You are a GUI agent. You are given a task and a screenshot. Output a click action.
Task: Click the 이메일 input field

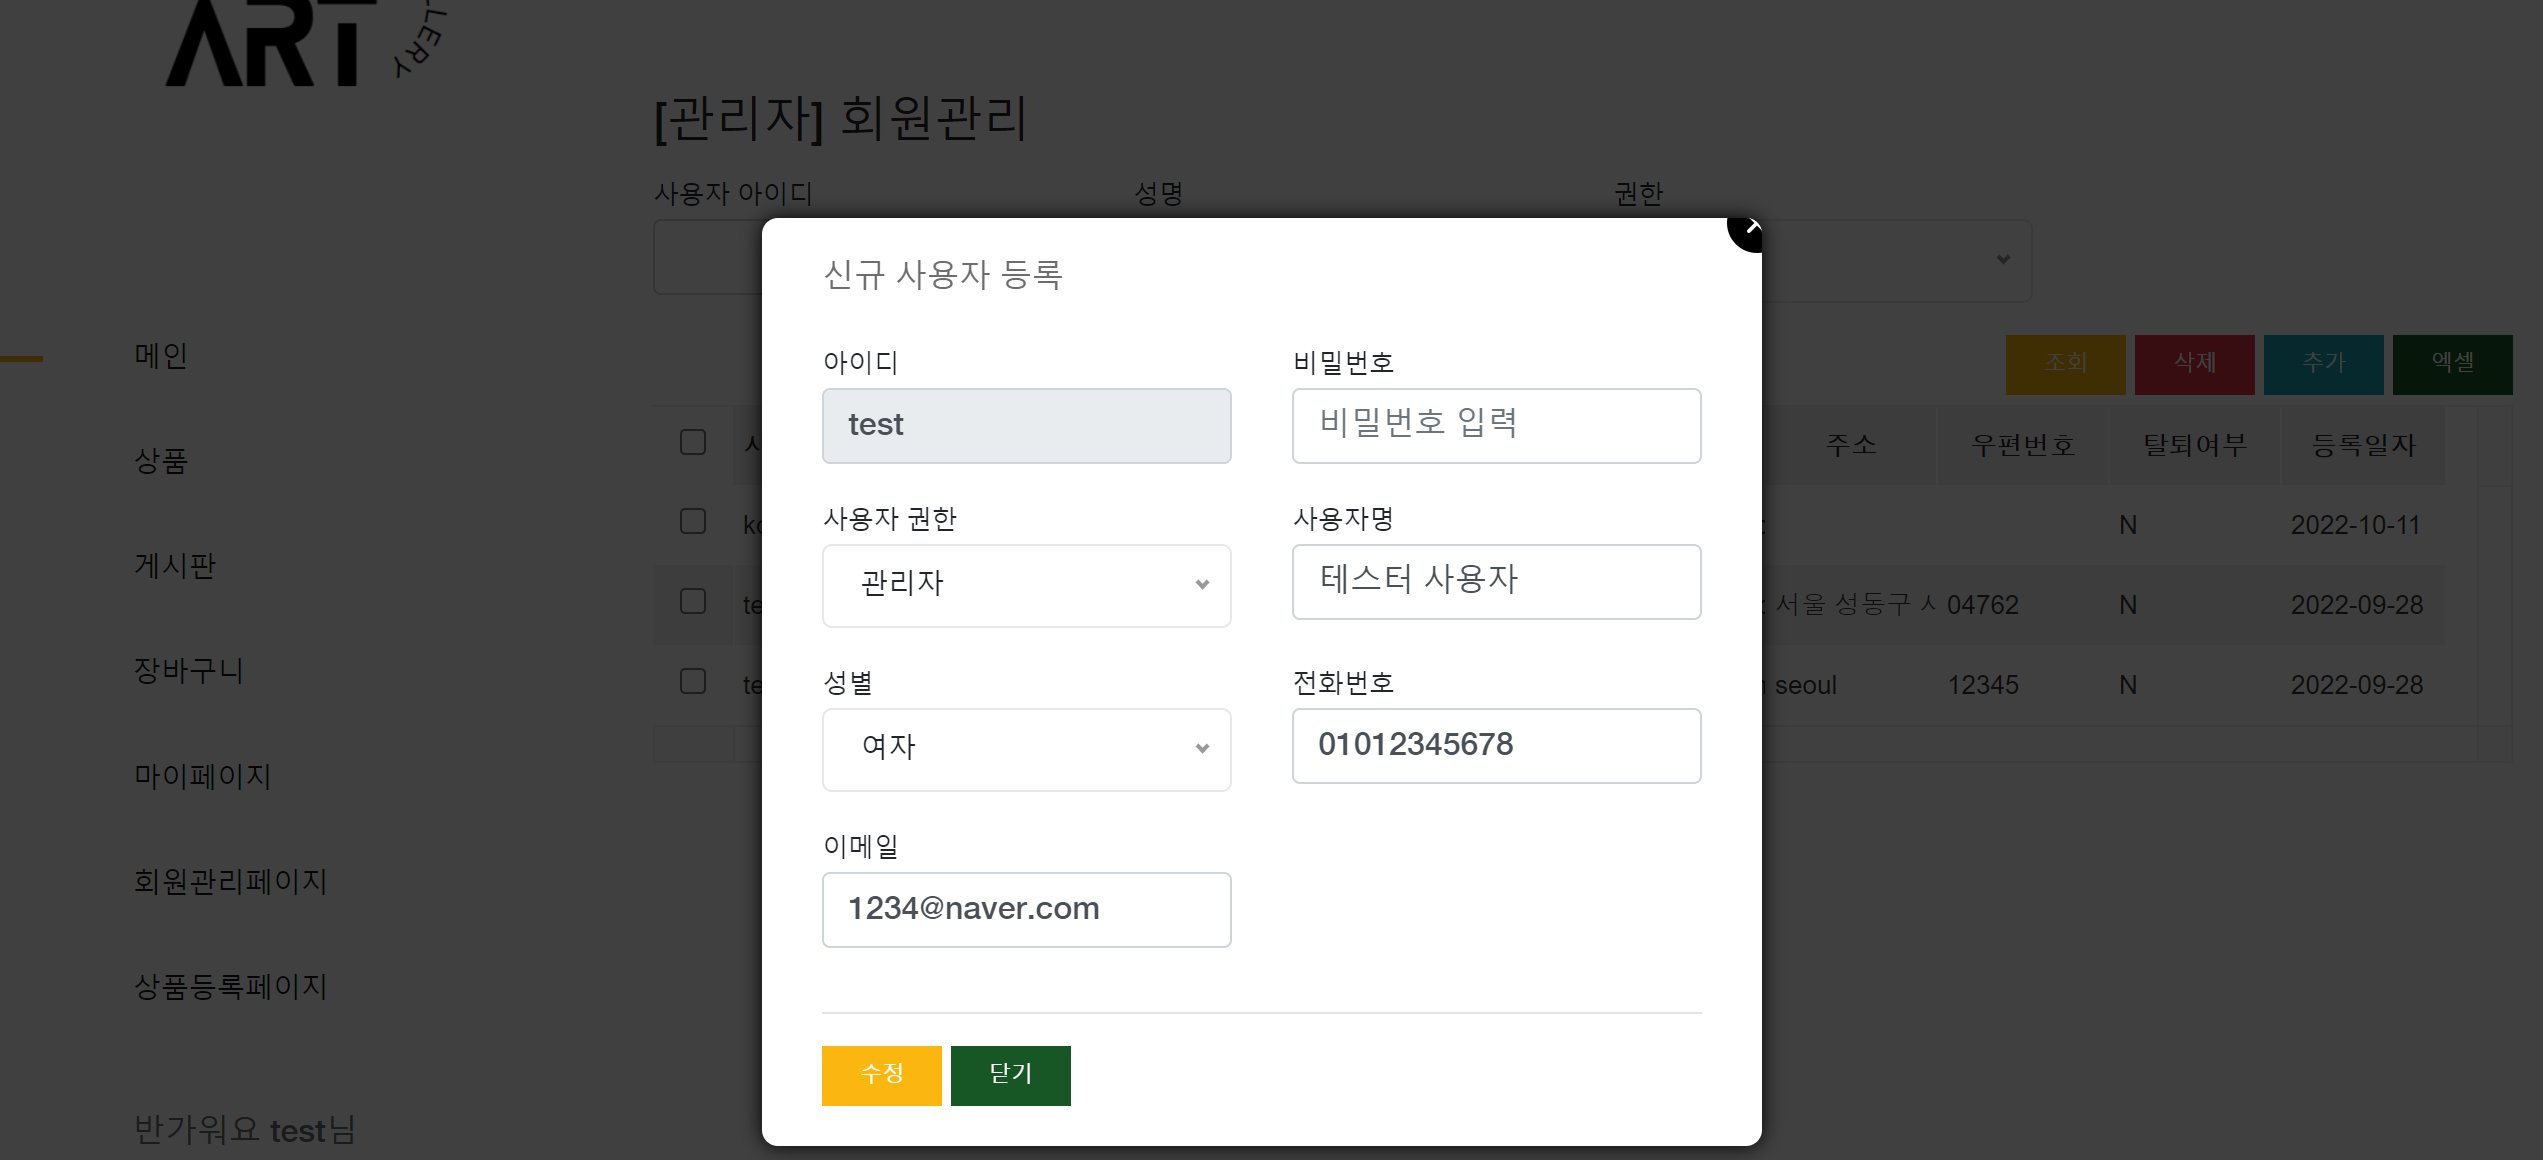pyautogui.click(x=1026, y=910)
